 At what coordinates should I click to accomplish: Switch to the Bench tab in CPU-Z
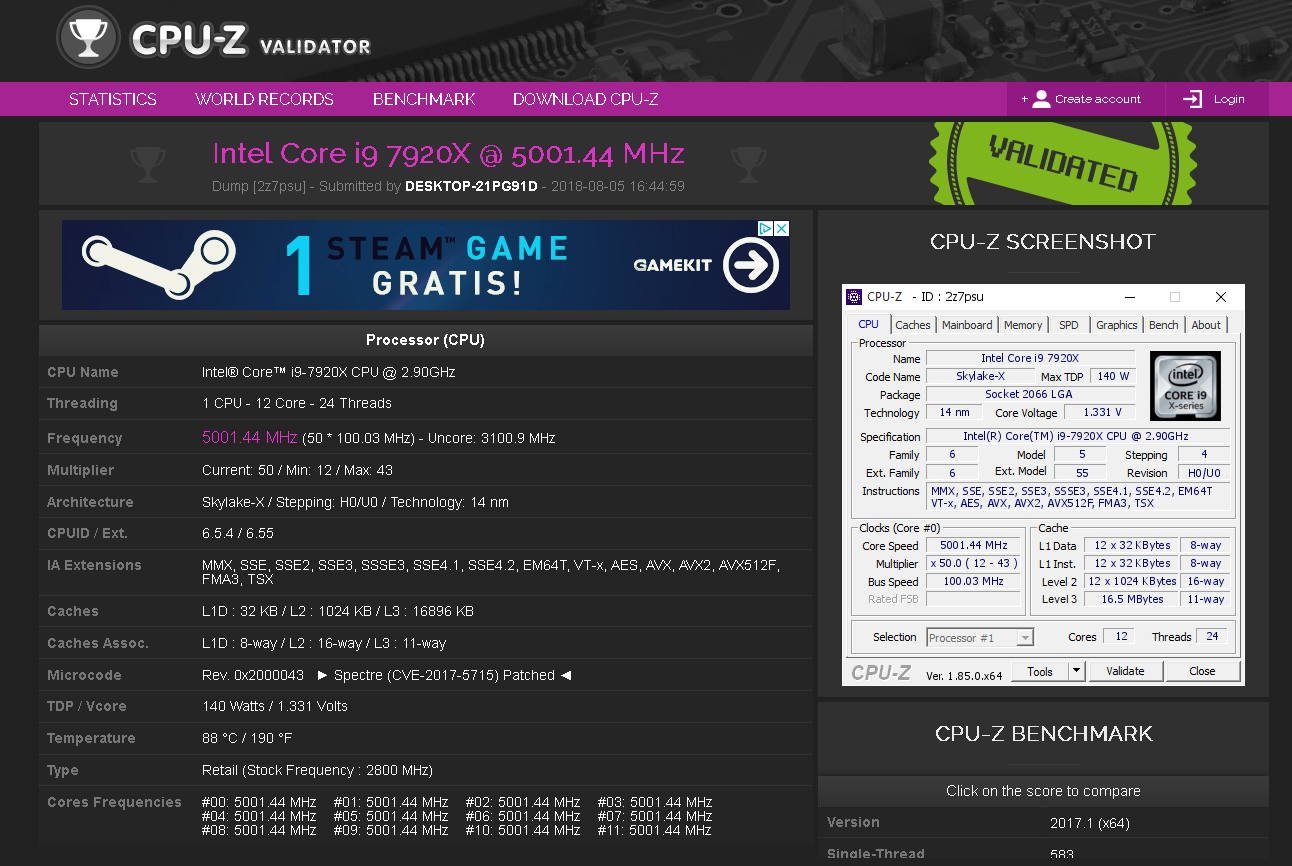1164,325
